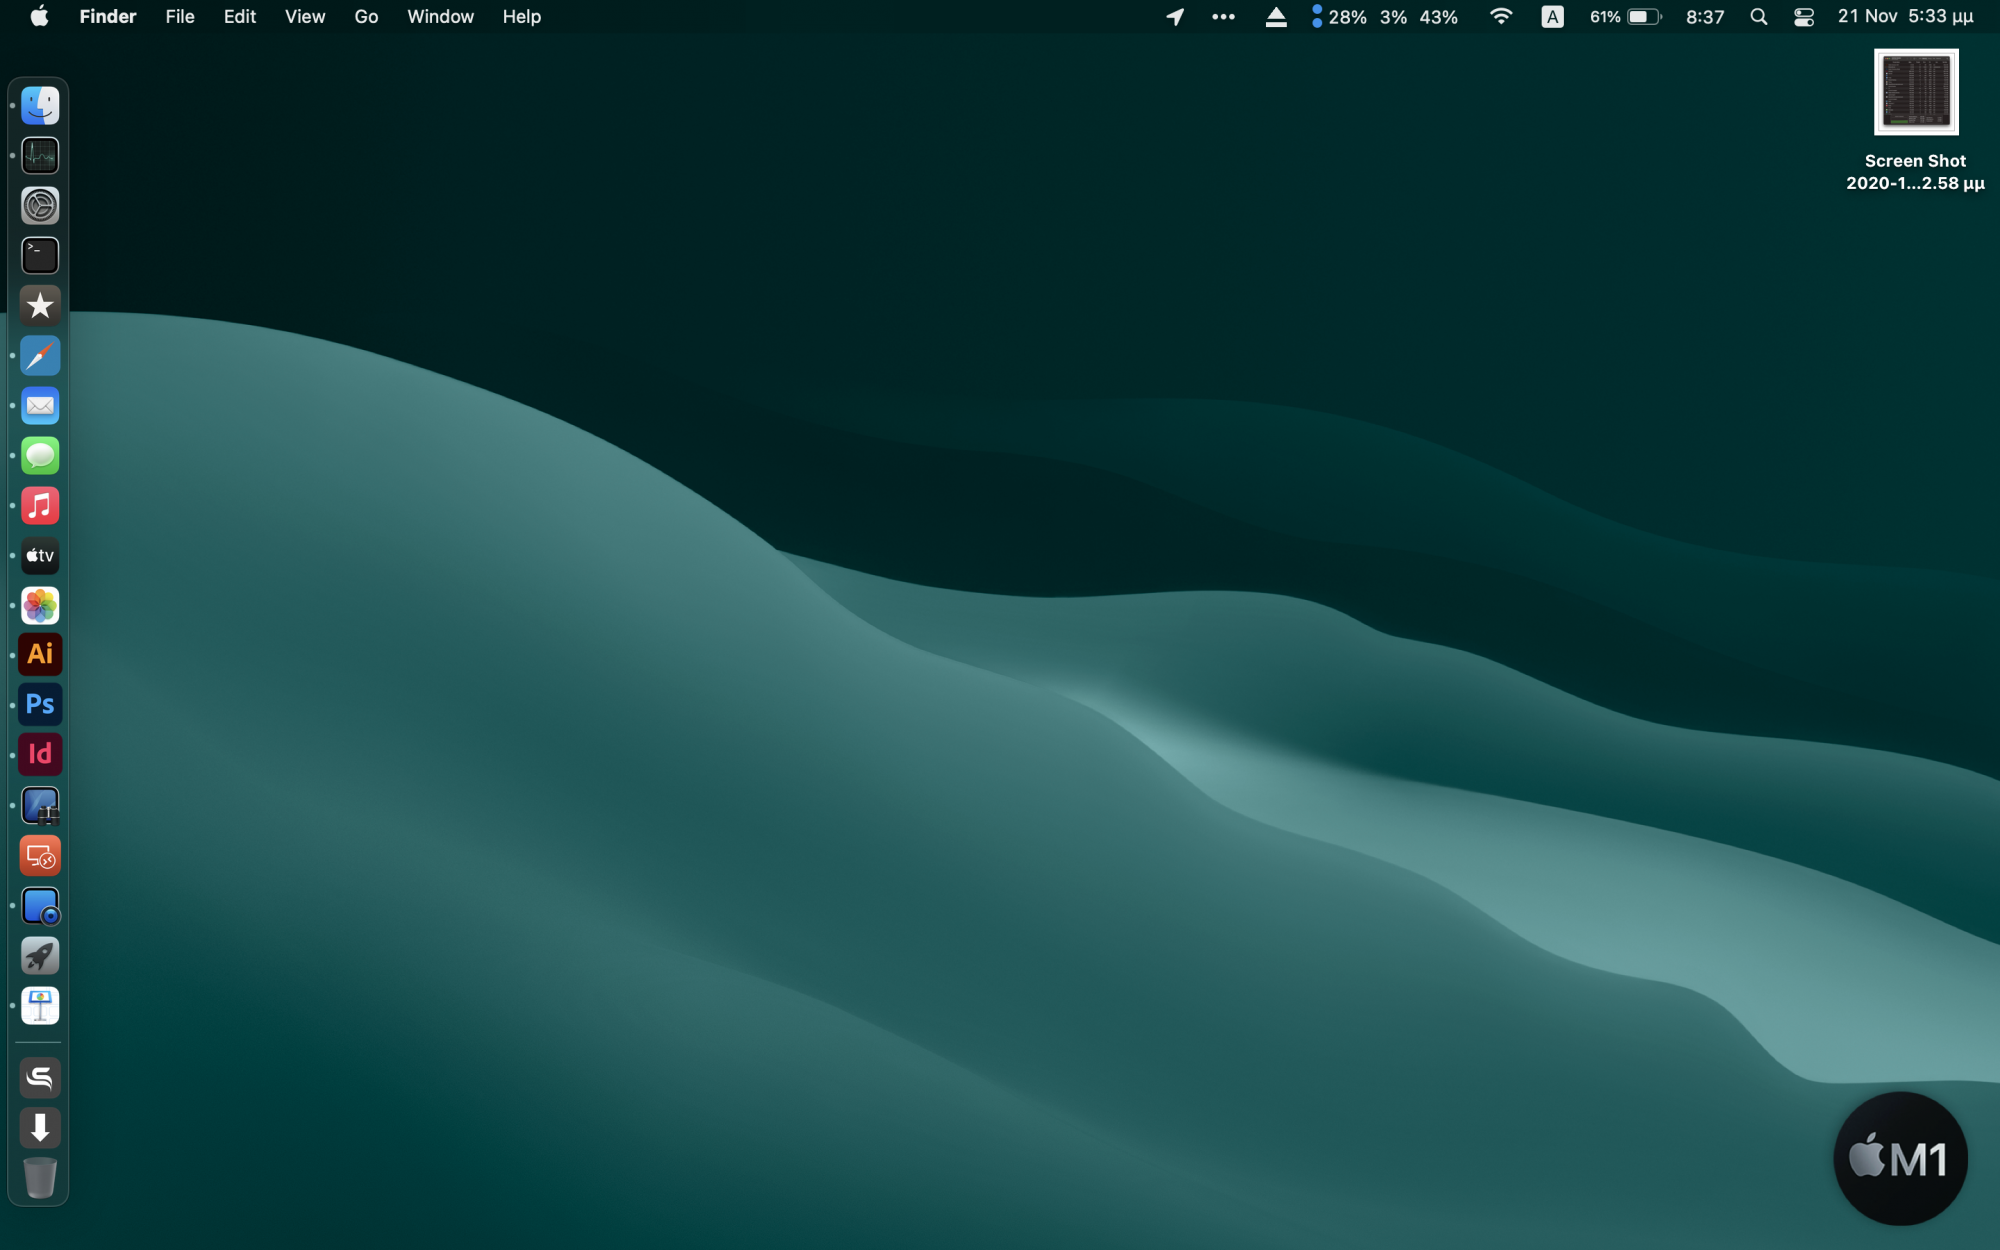Launch Photoshop from the dock

(x=40, y=705)
